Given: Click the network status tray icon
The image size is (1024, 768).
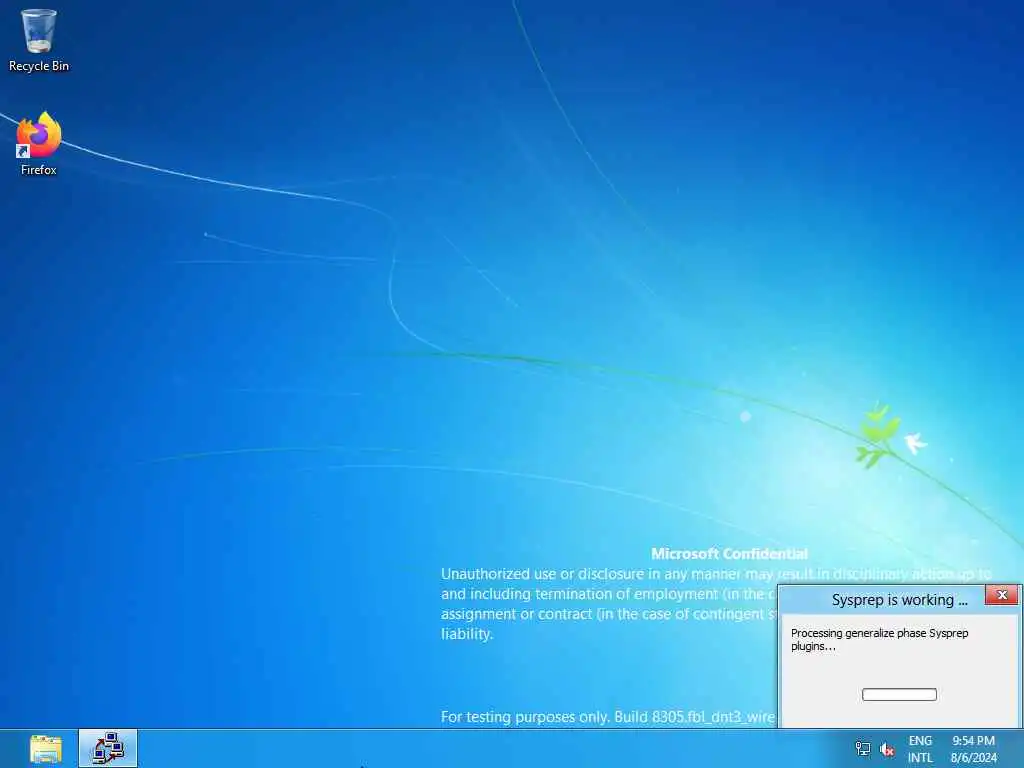Looking at the screenshot, I should tap(863, 749).
